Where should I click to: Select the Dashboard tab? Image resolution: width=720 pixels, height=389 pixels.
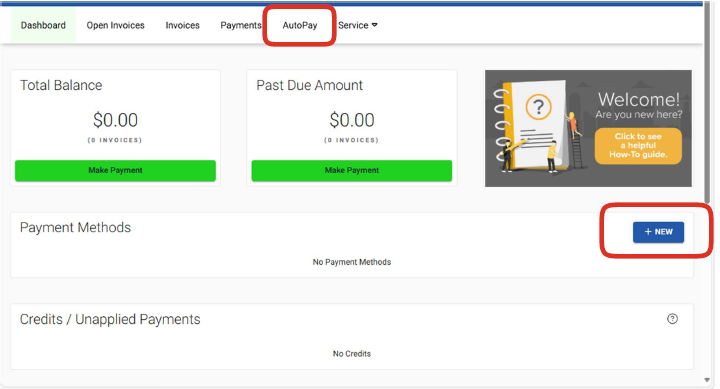(43, 25)
